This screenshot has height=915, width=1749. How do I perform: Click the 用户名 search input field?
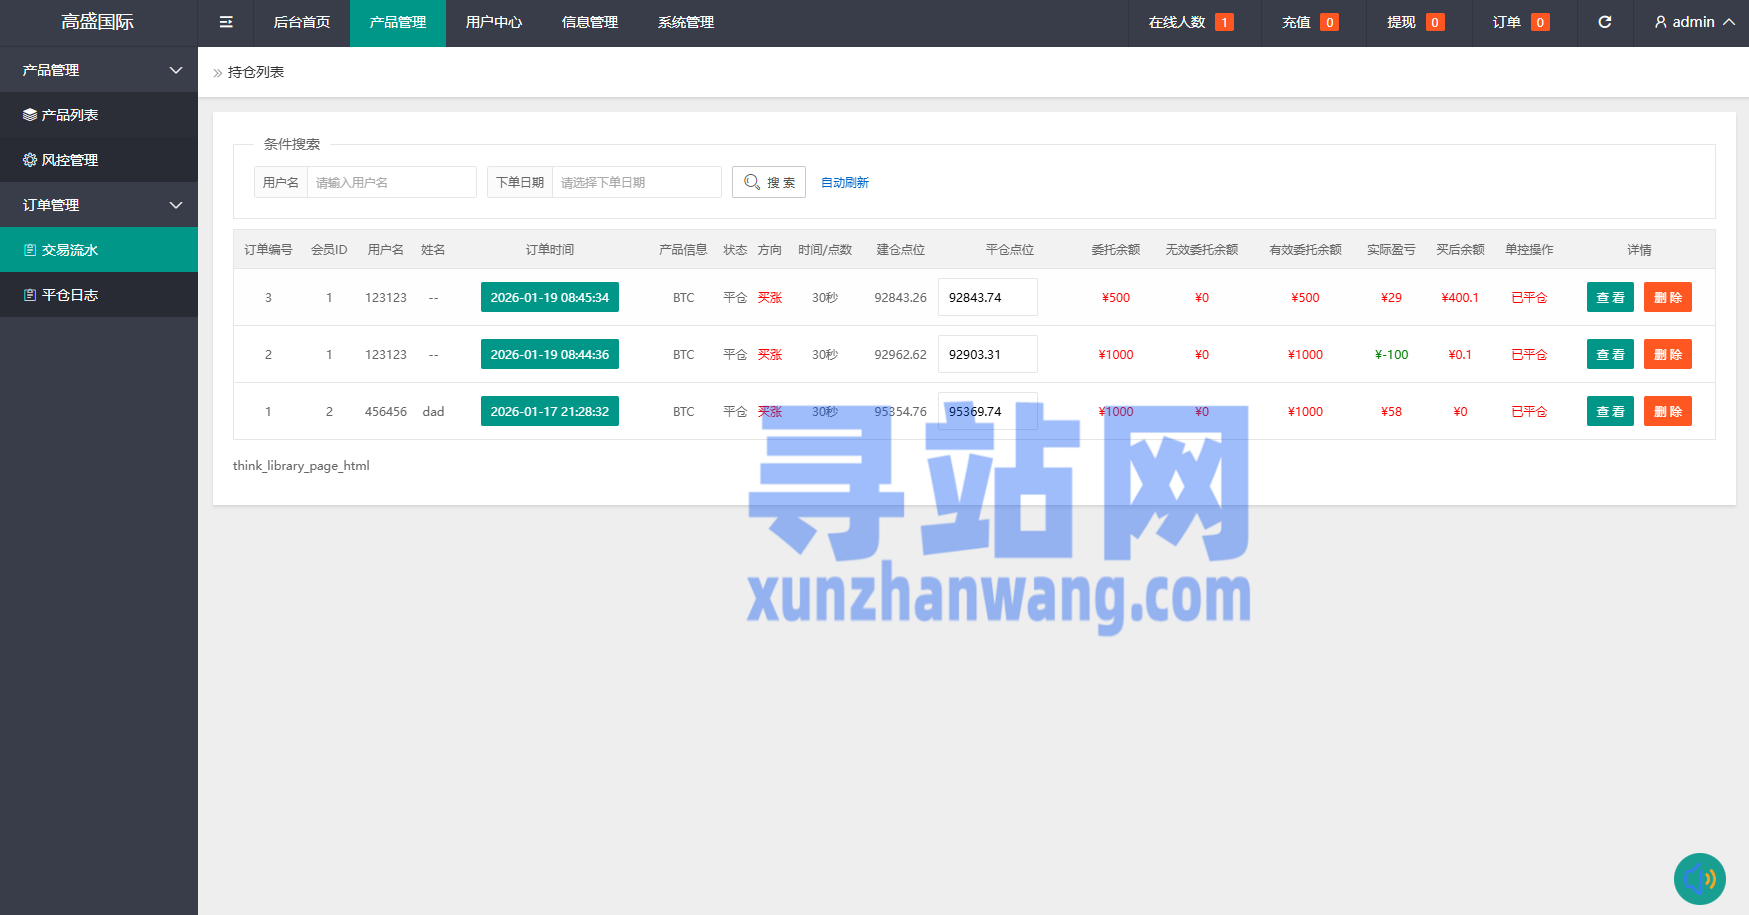tap(391, 182)
